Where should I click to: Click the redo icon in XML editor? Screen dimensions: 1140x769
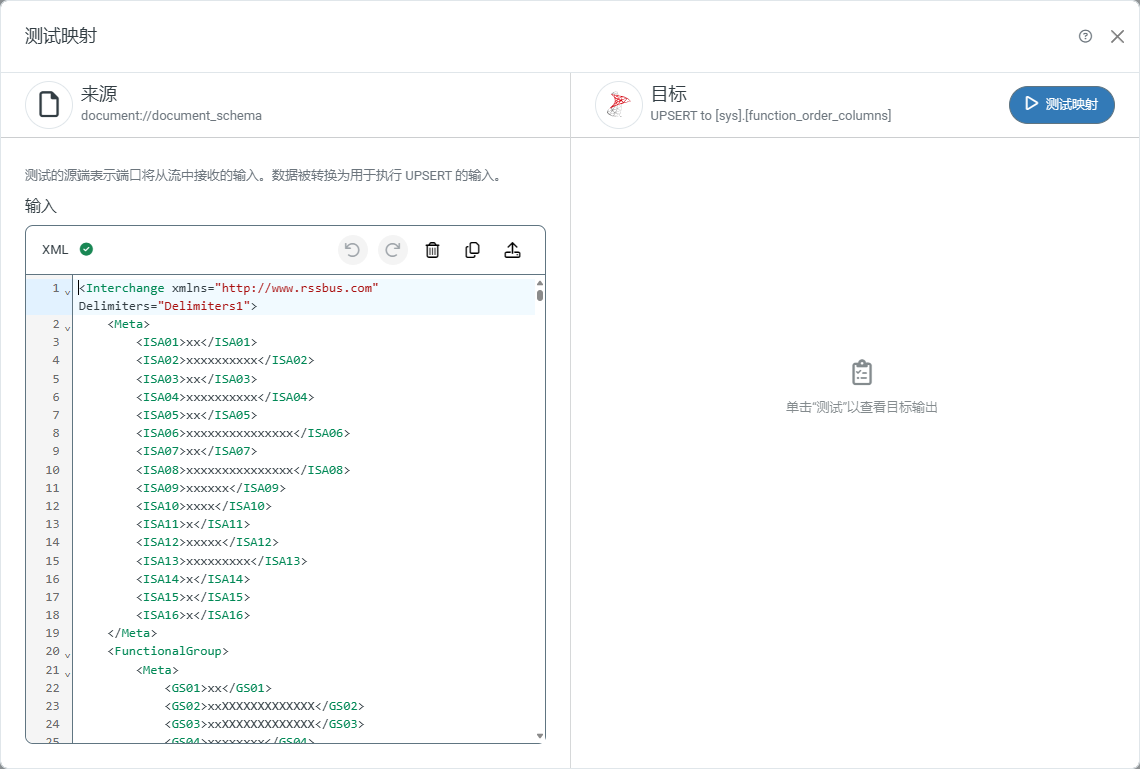pos(393,250)
